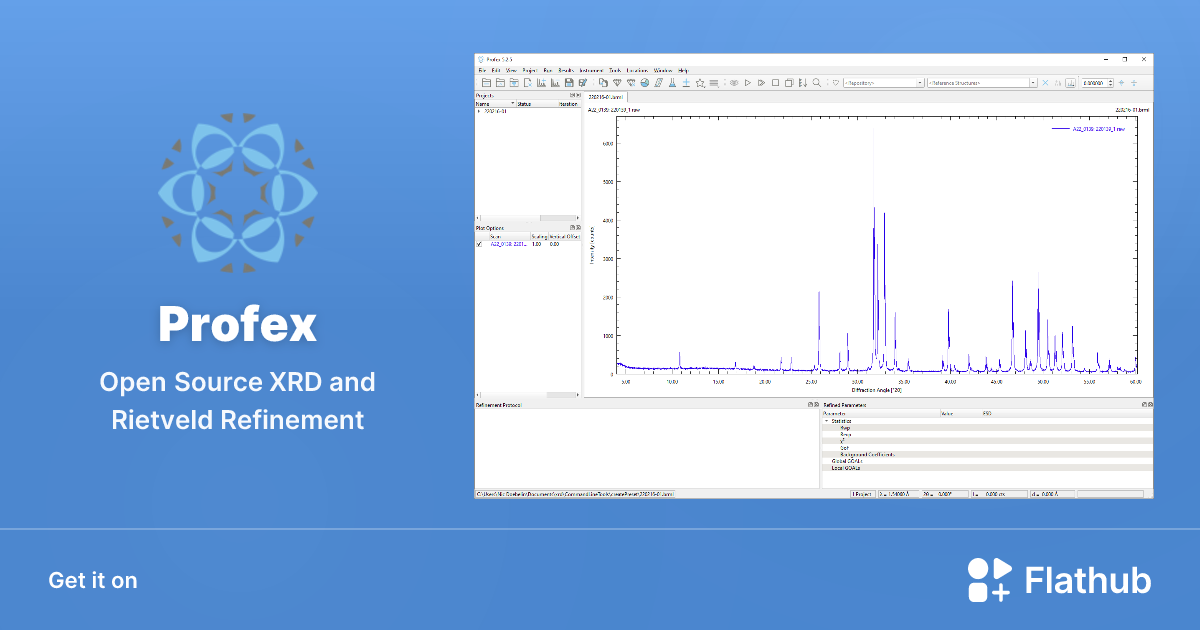Activate the zoom magnifier tool

pyautogui.click(x=816, y=83)
